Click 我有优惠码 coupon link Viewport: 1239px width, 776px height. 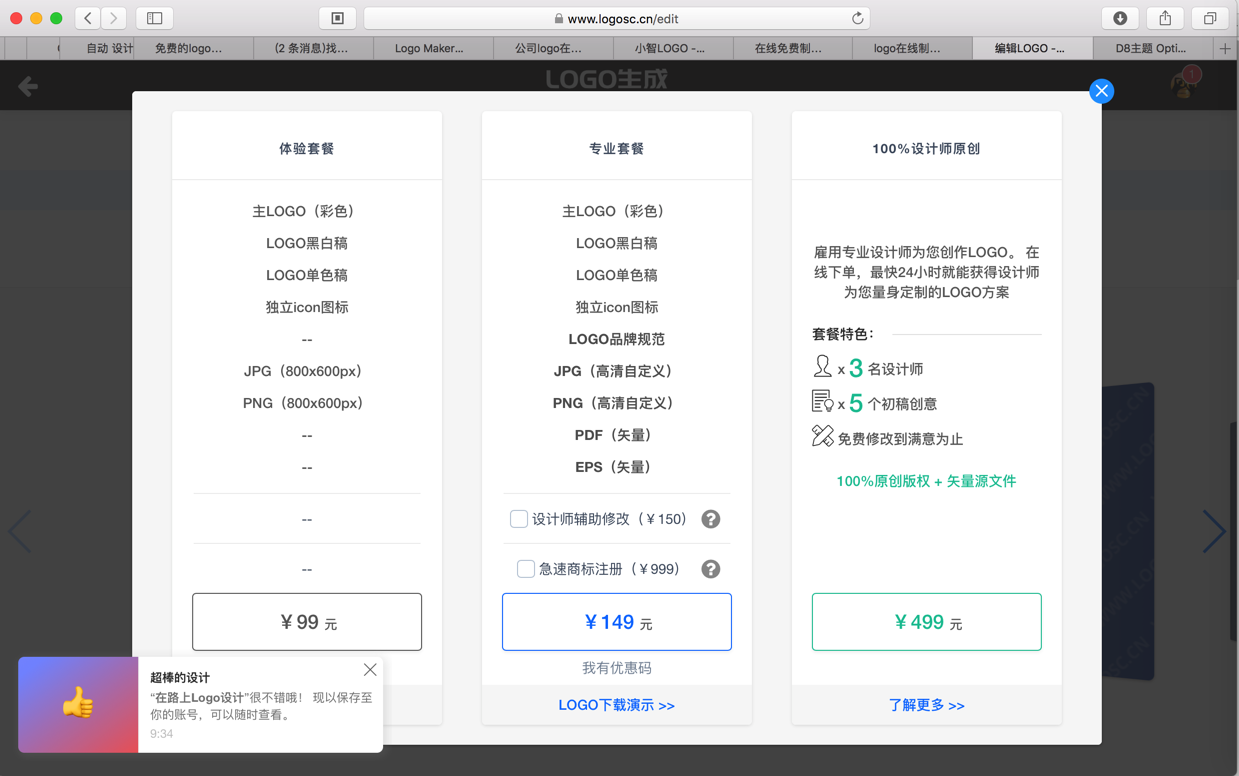(x=617, y=668)
